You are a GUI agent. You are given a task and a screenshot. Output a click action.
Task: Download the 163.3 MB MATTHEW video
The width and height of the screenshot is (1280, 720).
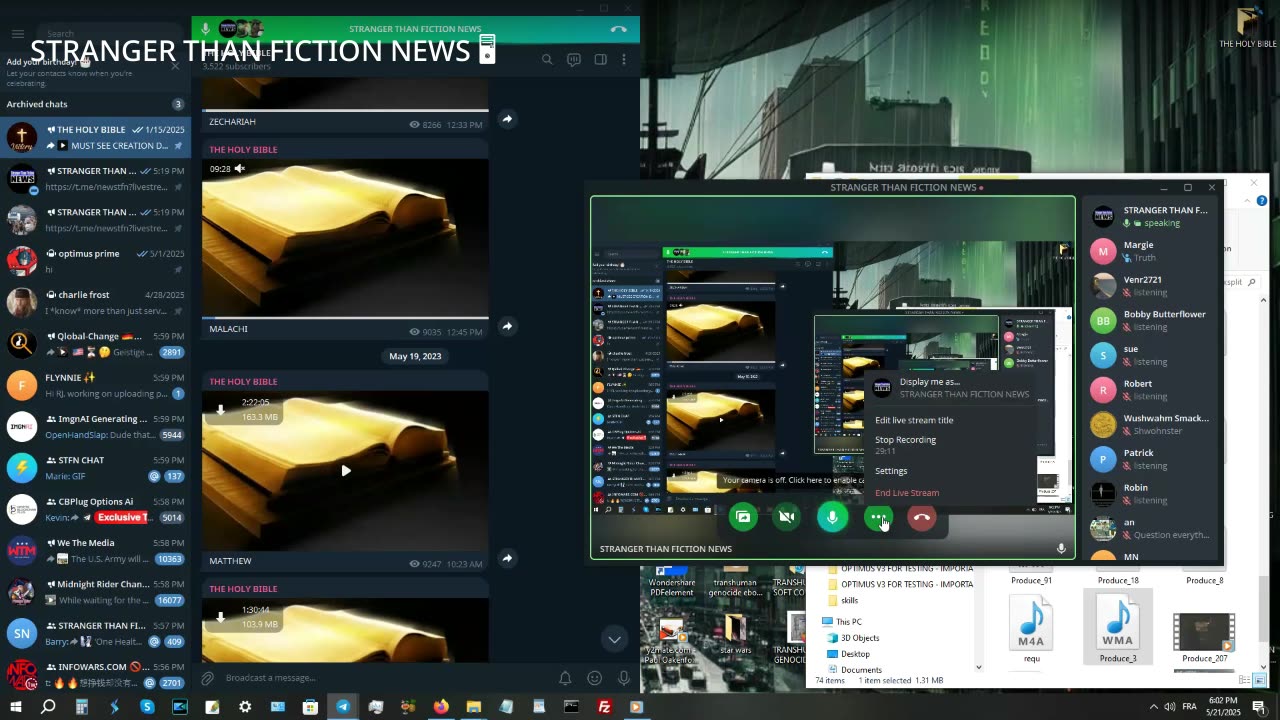click(221, 409)
